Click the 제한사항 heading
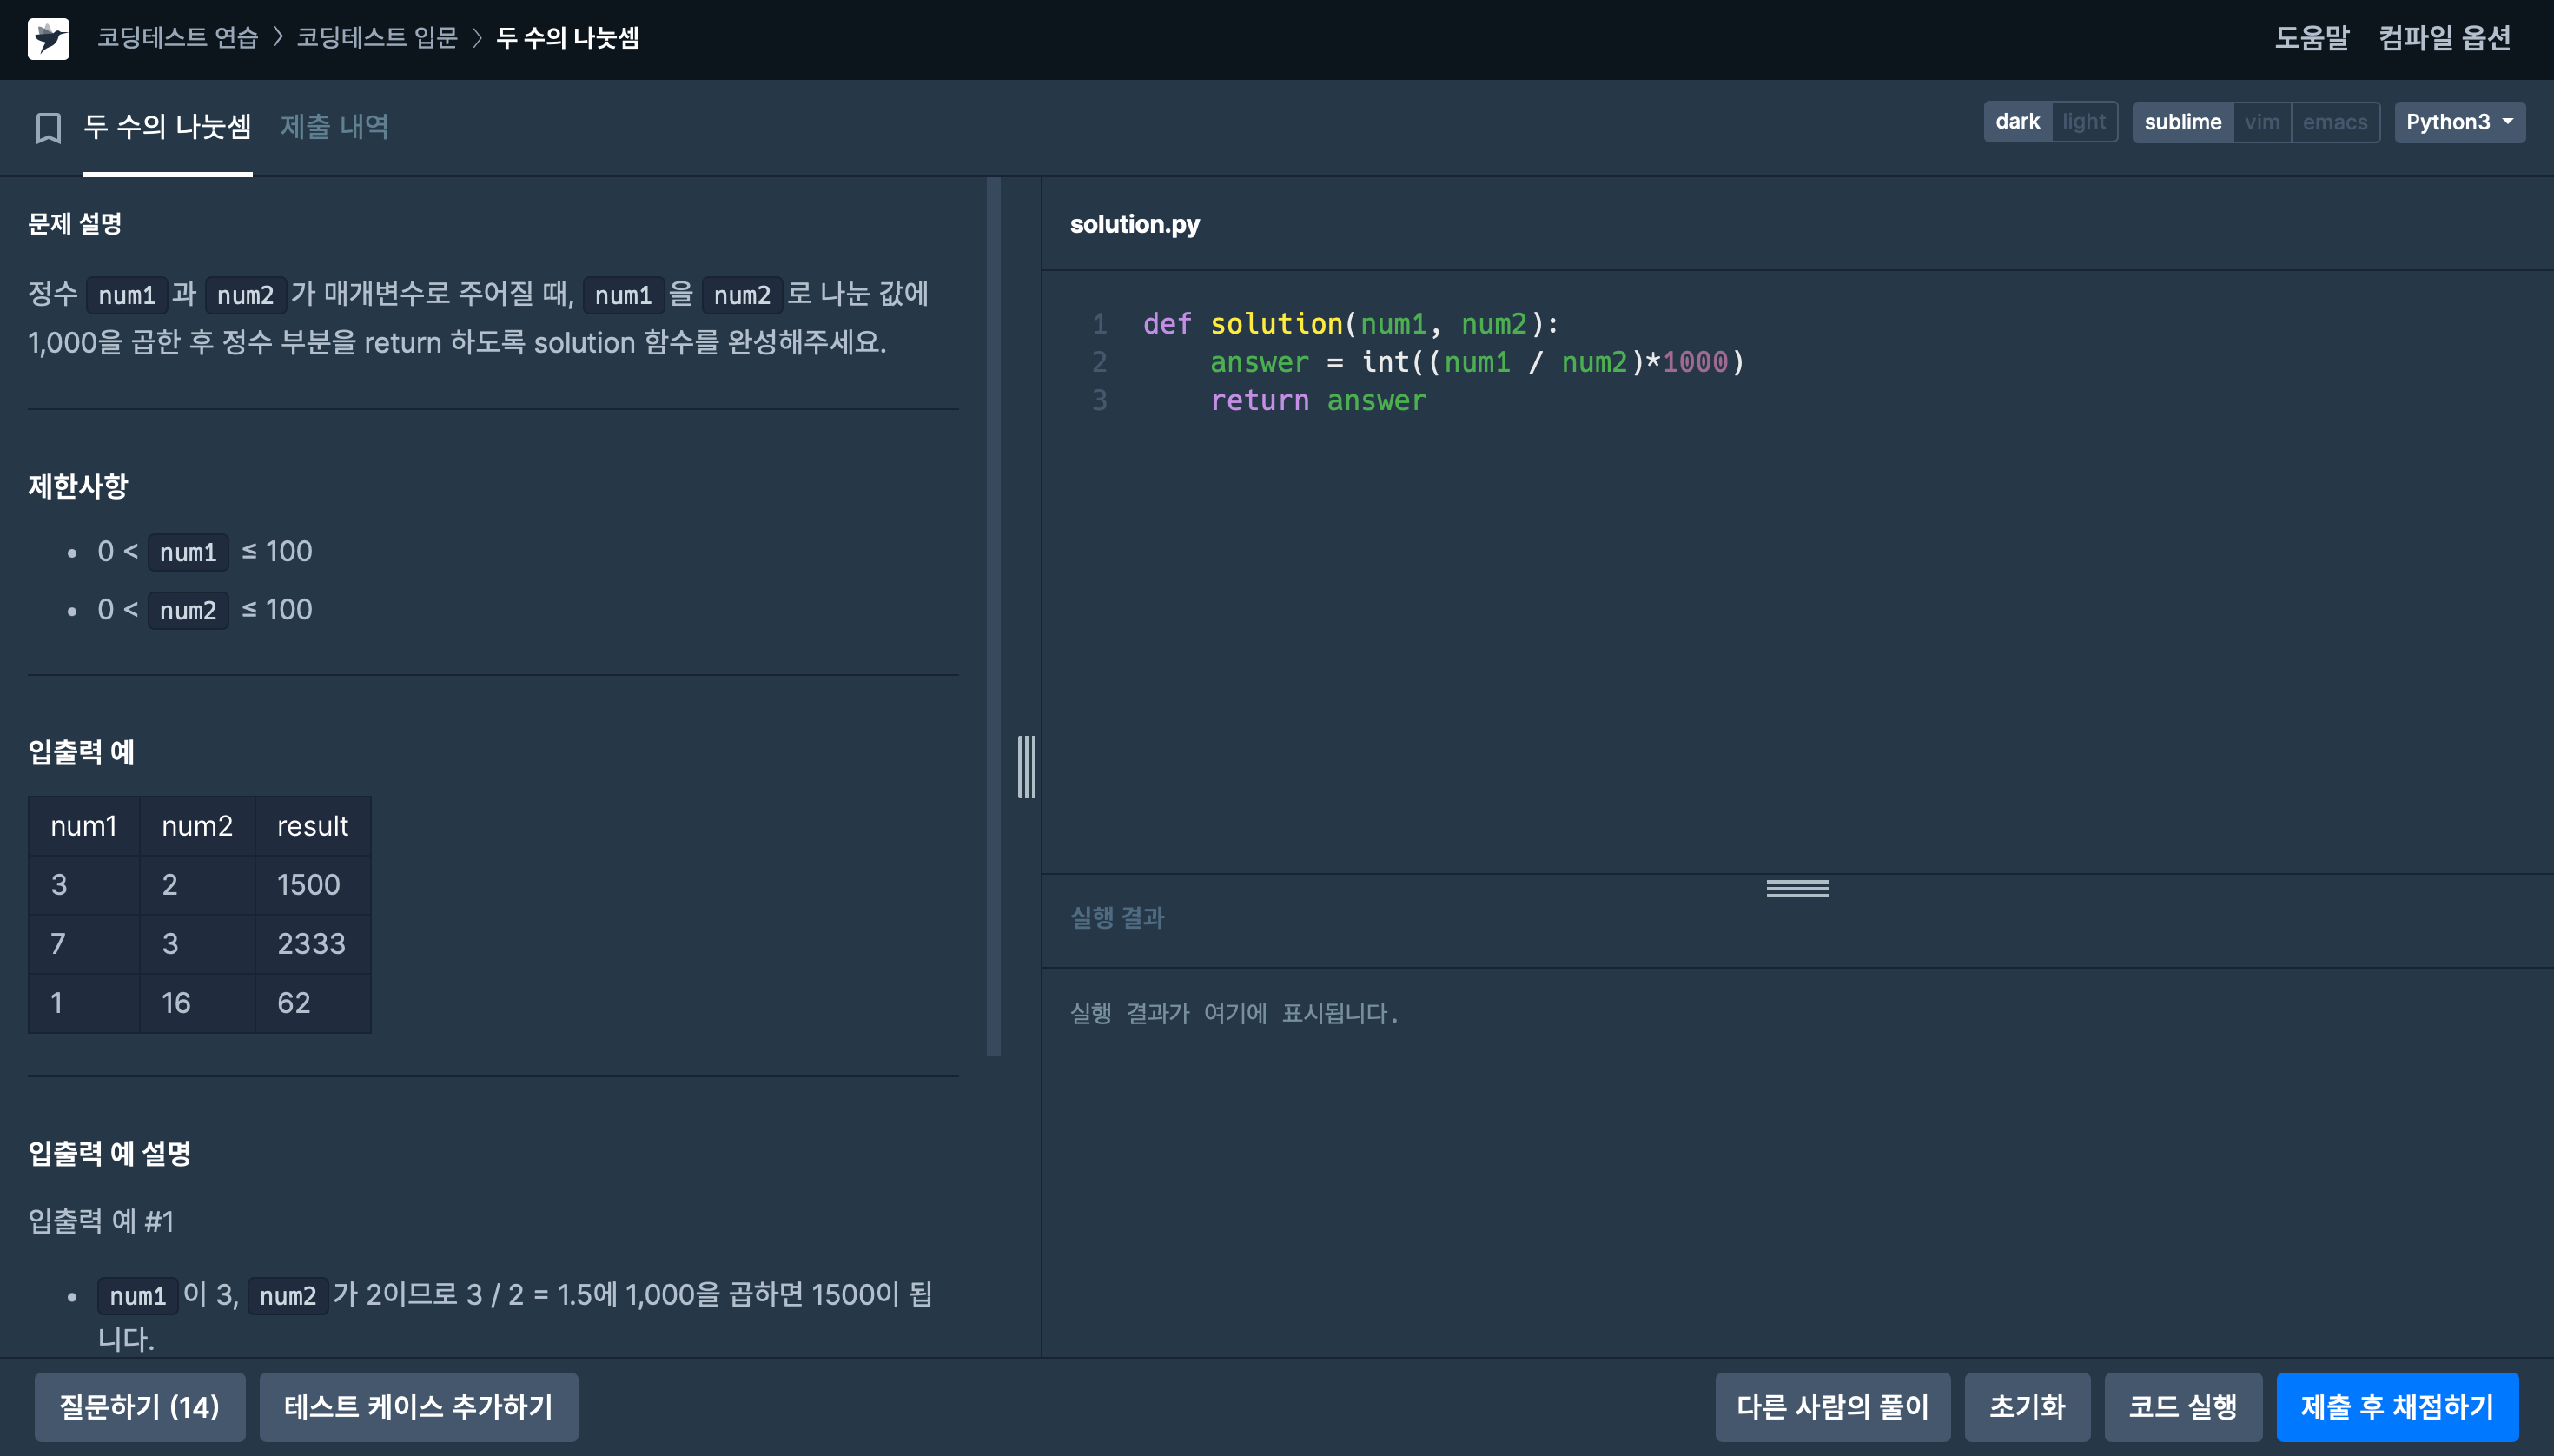Viewport: 2554px width, 1456px height. [x=78, y=486]
